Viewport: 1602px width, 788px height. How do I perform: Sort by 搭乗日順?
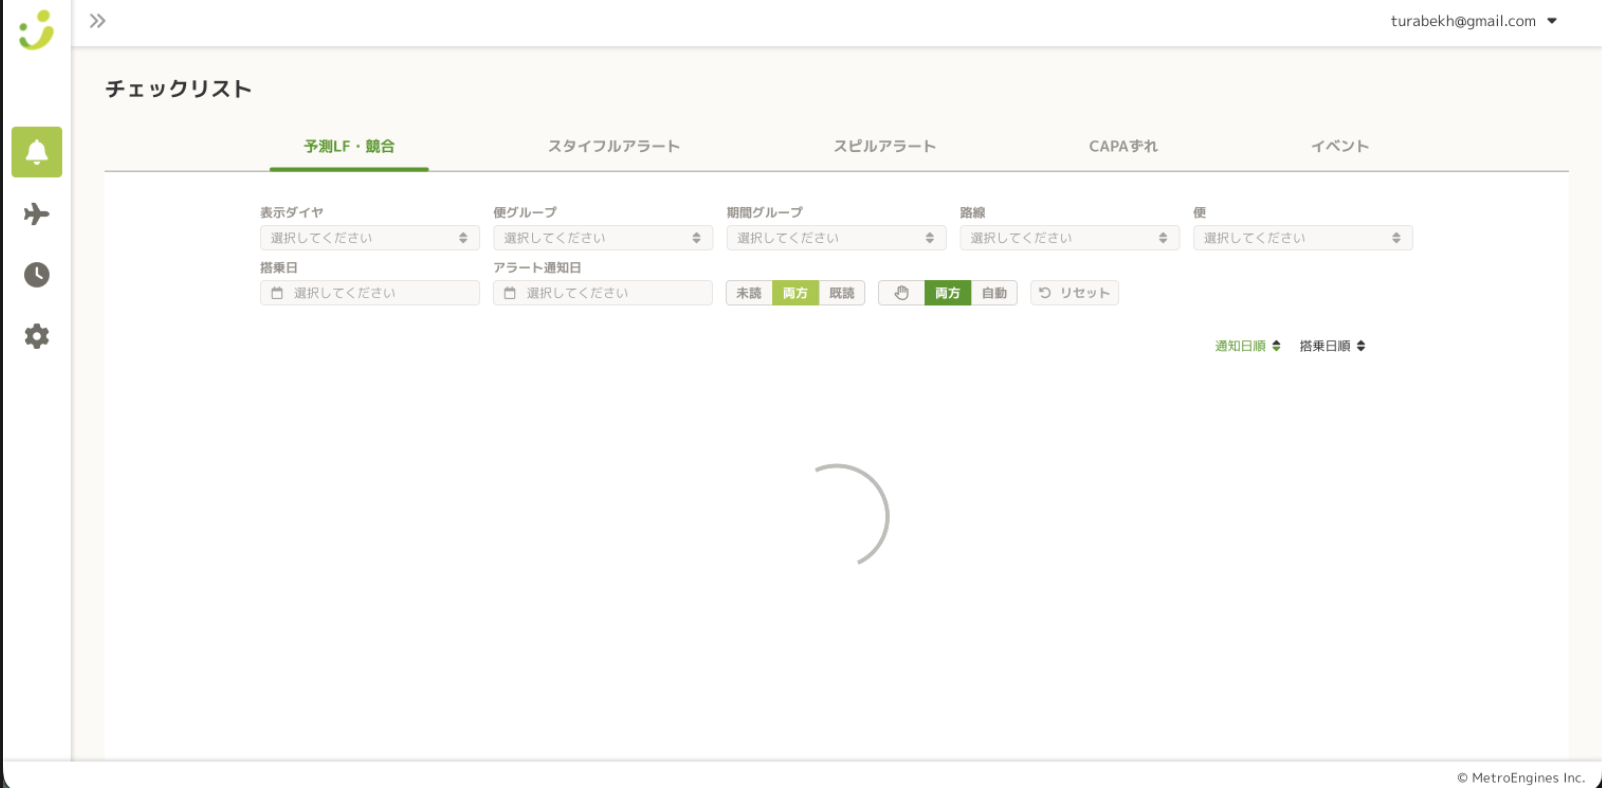[1332, 346]
